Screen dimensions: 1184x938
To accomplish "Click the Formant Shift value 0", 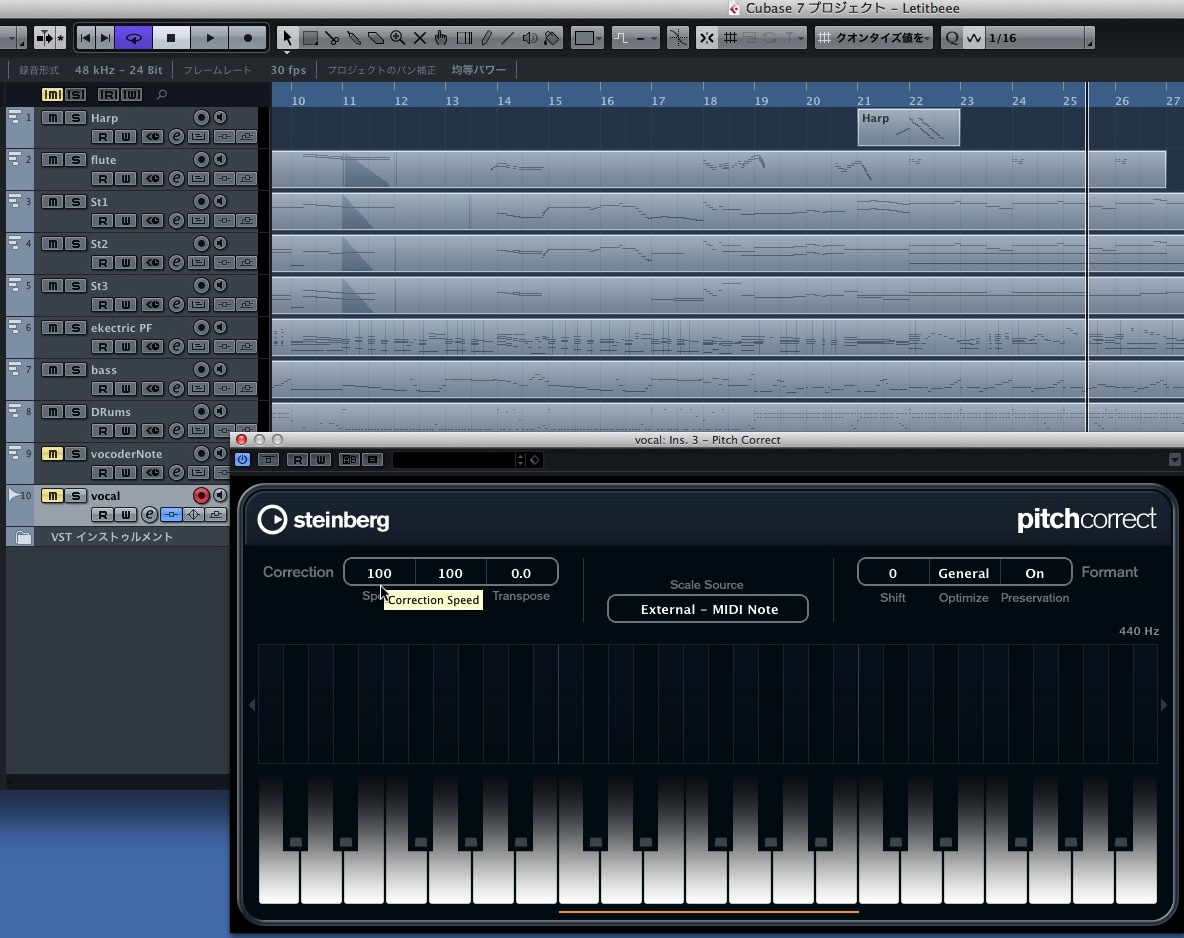I will 893,573.
